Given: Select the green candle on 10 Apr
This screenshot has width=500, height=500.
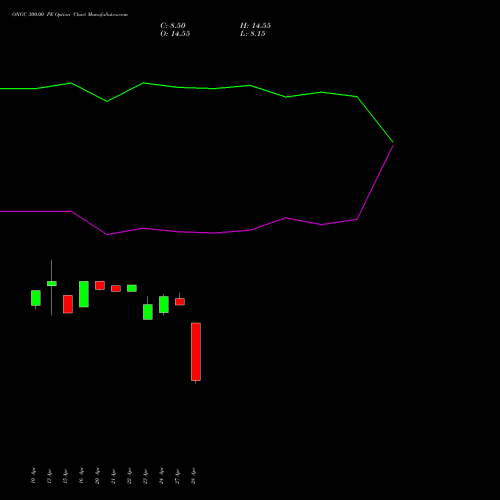Looking at the screenshot, I should 36,298.
